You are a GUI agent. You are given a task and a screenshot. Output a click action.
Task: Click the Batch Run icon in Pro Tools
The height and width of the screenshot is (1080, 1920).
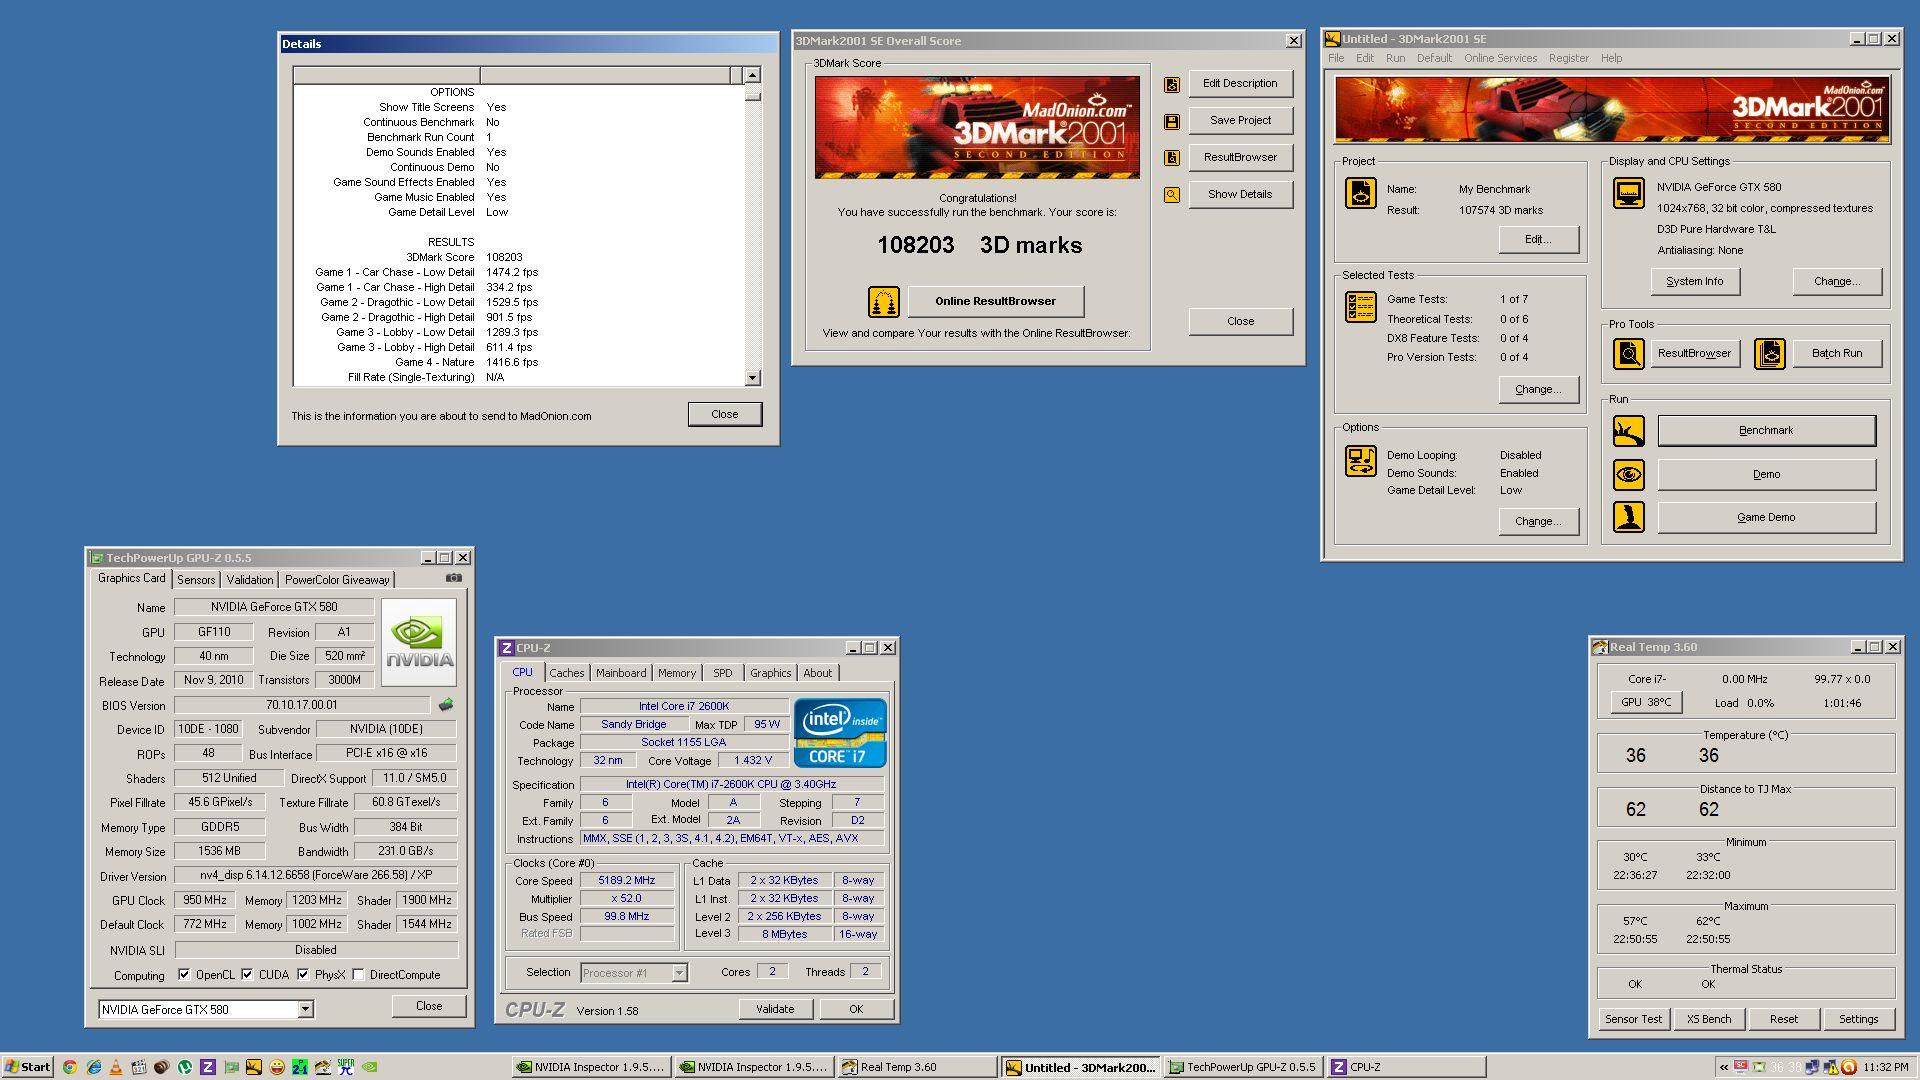[x=1769, y=354]
